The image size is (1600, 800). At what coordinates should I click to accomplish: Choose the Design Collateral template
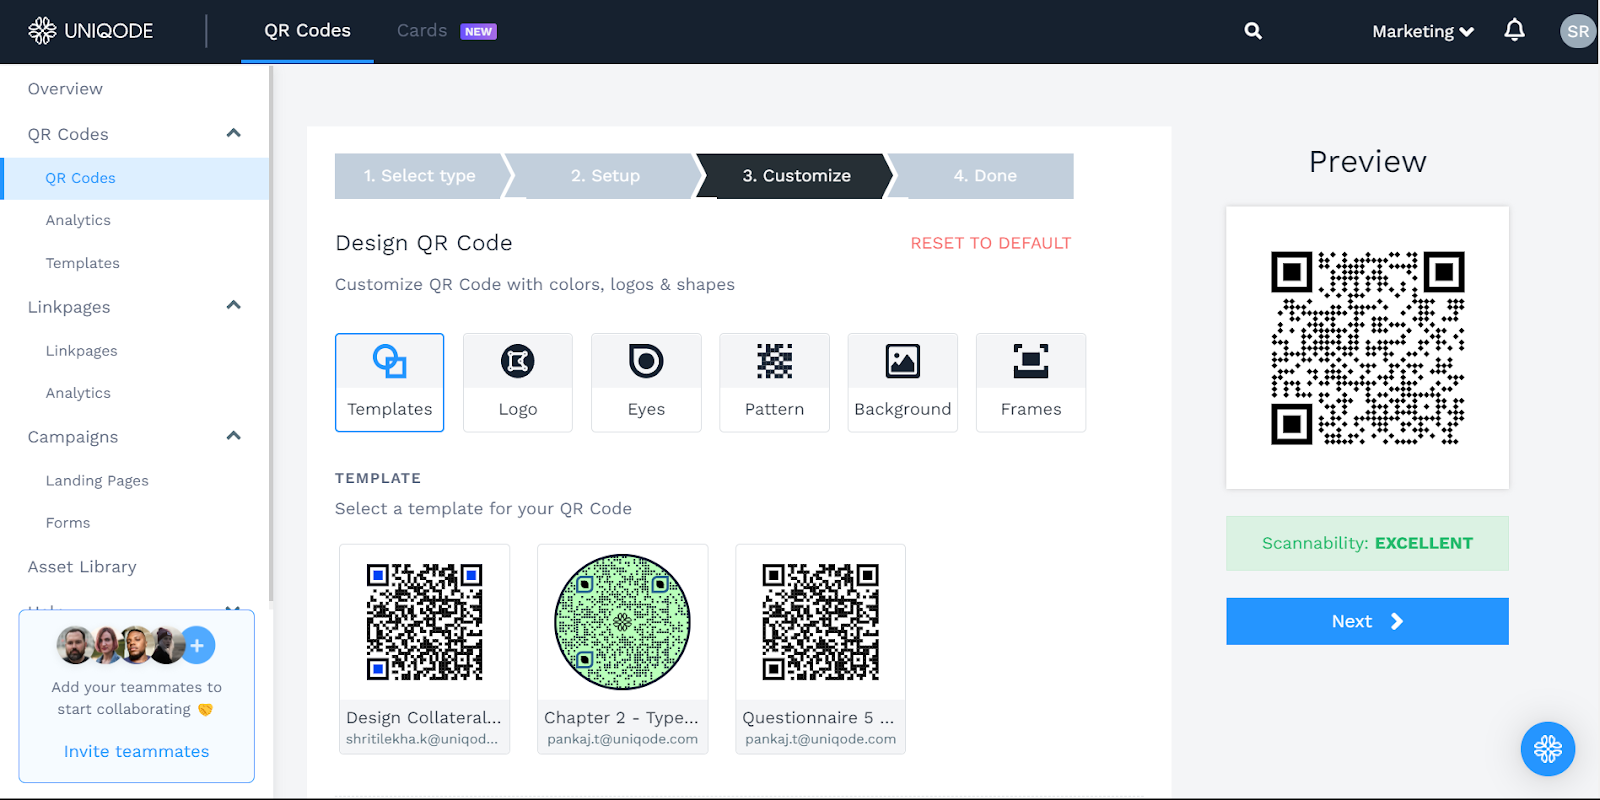coord(424,649)
